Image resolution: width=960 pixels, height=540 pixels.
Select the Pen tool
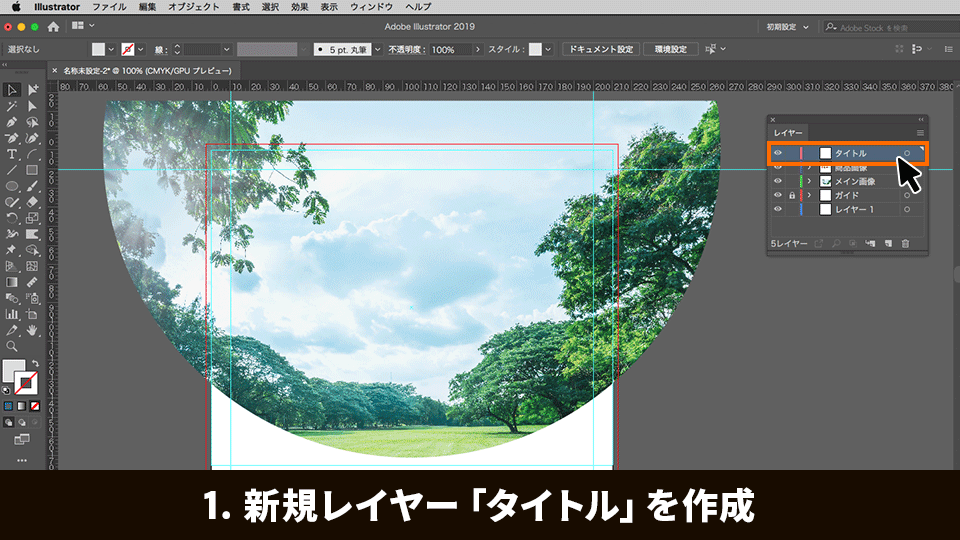(x=12, y=122)
